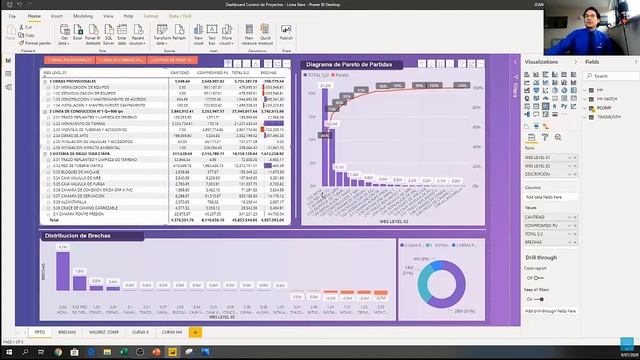640x360 pixels.
Task: Open the File menu
Action: tap(12, 16)
